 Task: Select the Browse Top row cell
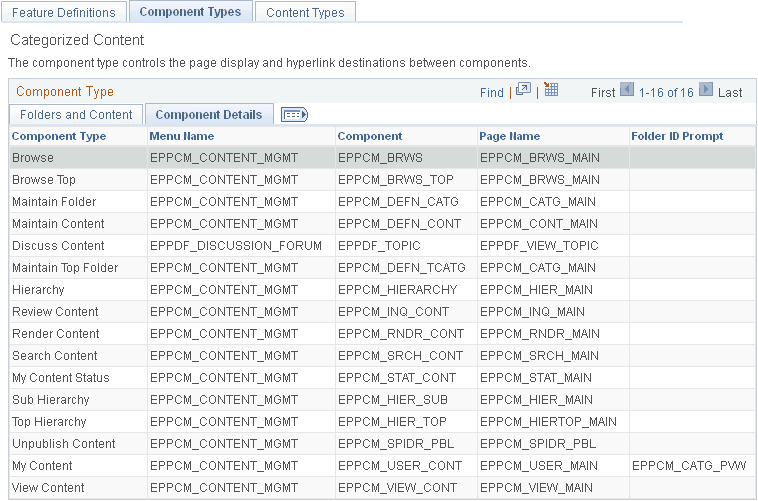(x=78, y=180)
